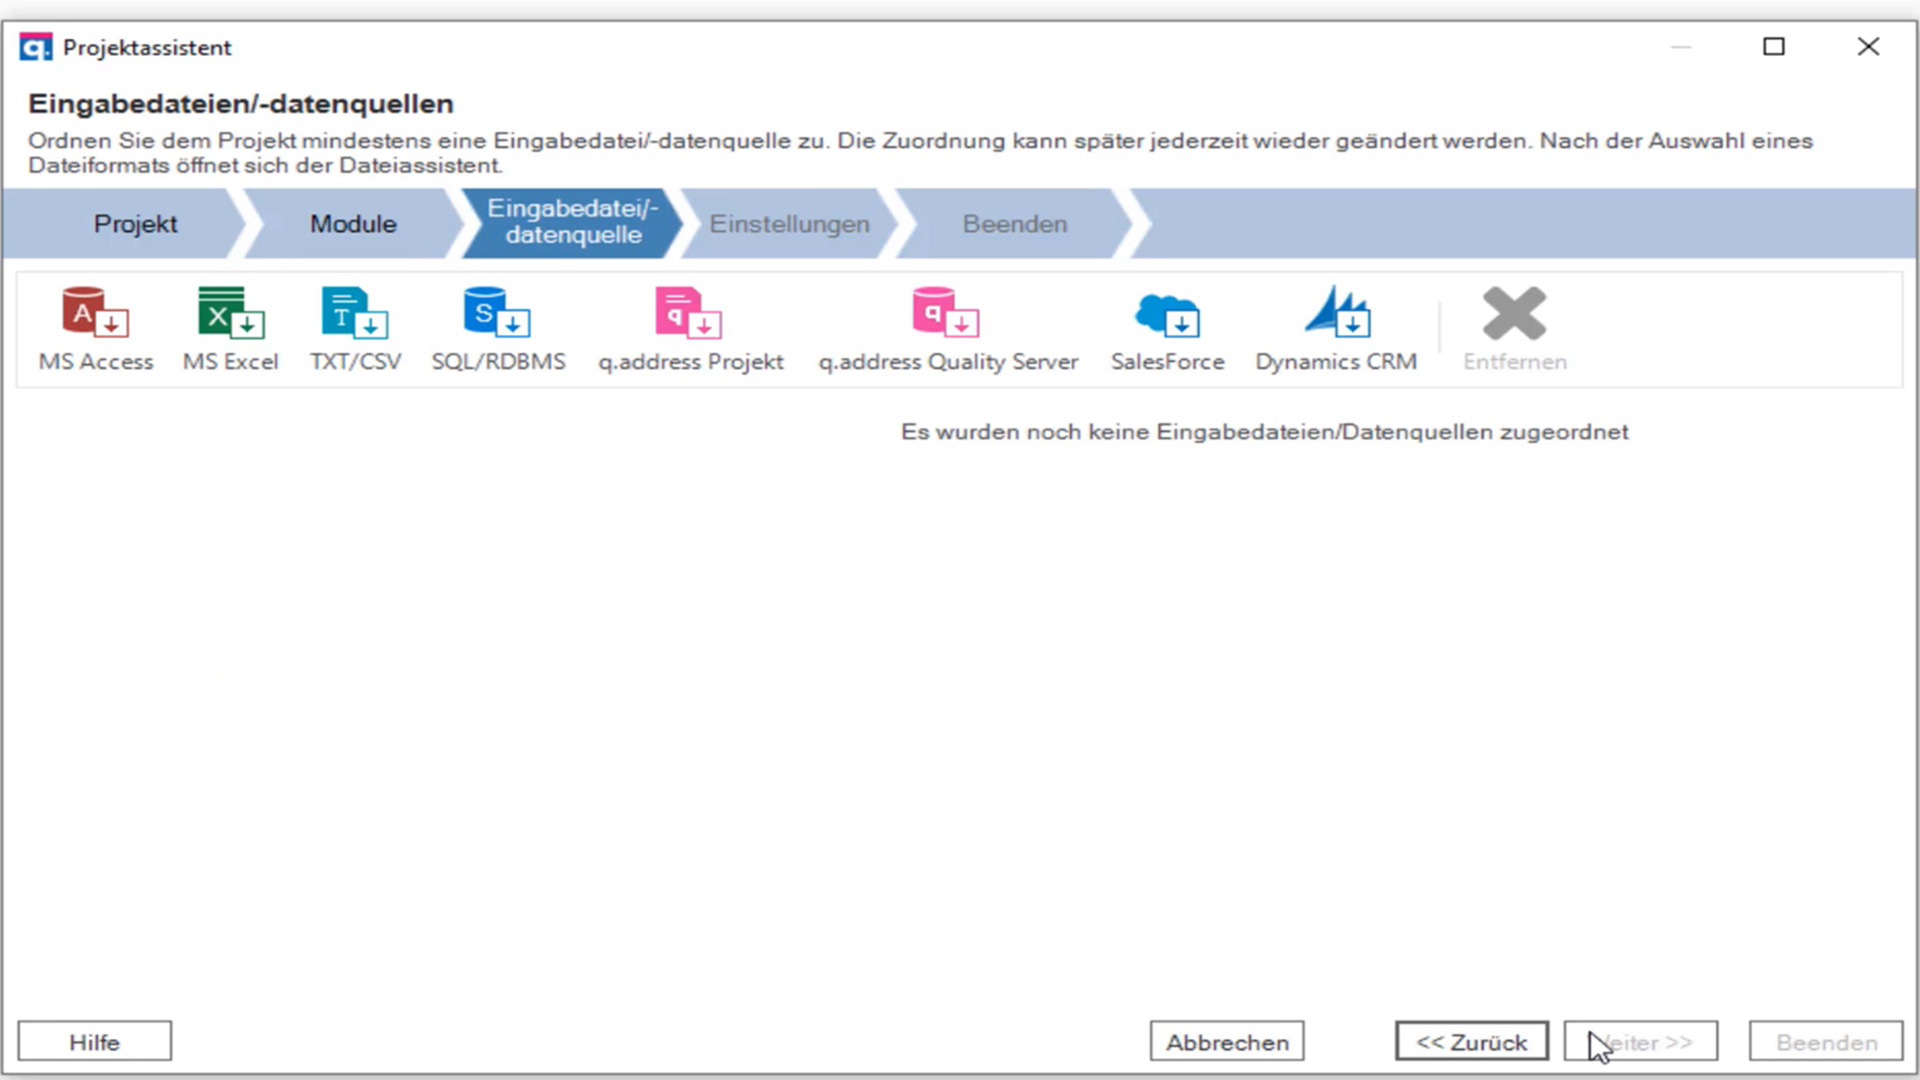Add an MS Access input source
1920x1080 pixels.
coord(96,329)
